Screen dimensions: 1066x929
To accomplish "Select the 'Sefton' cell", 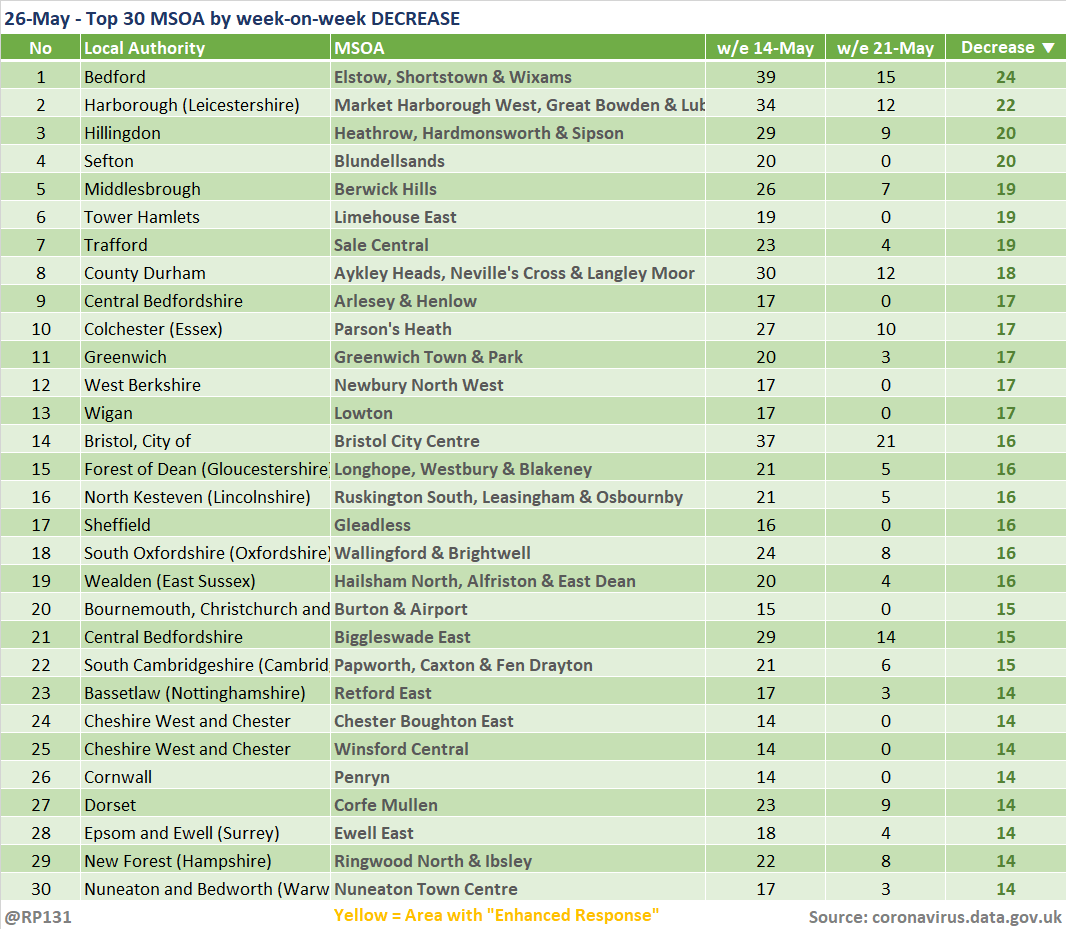I will (x=205, y=161).
